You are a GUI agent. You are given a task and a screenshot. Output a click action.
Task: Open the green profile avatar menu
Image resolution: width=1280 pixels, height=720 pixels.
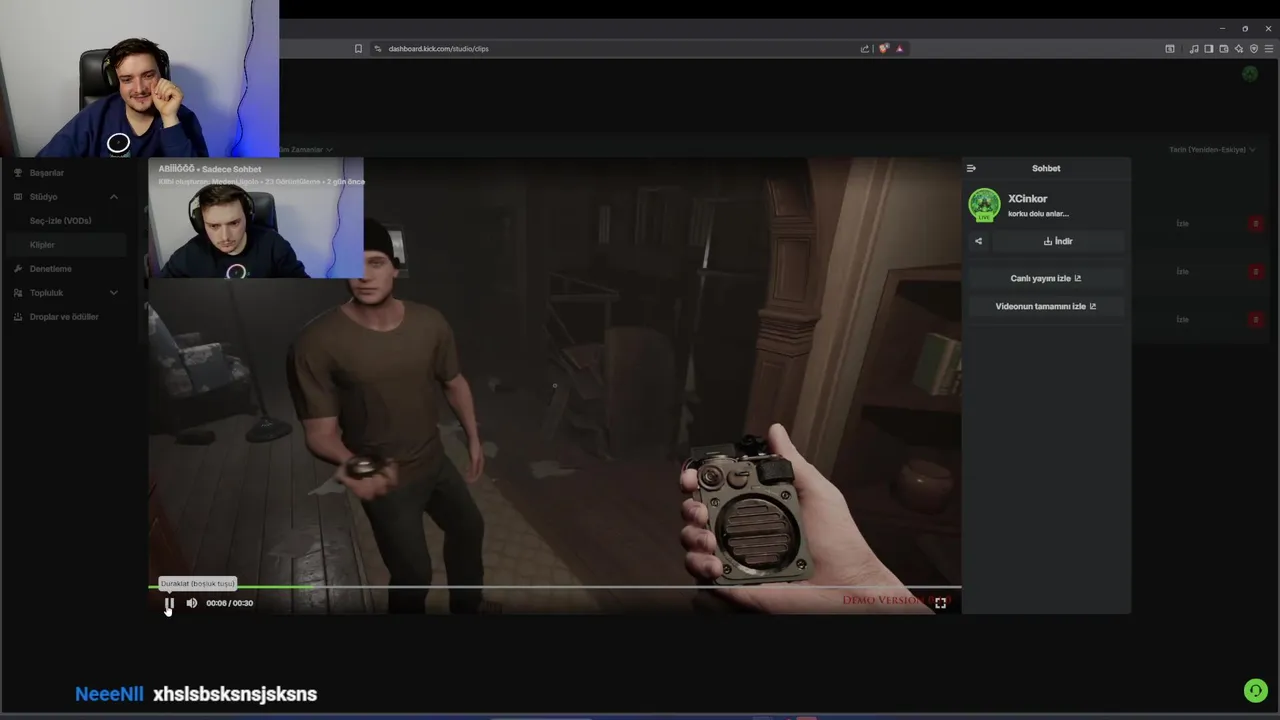(x=1250, y=74)
